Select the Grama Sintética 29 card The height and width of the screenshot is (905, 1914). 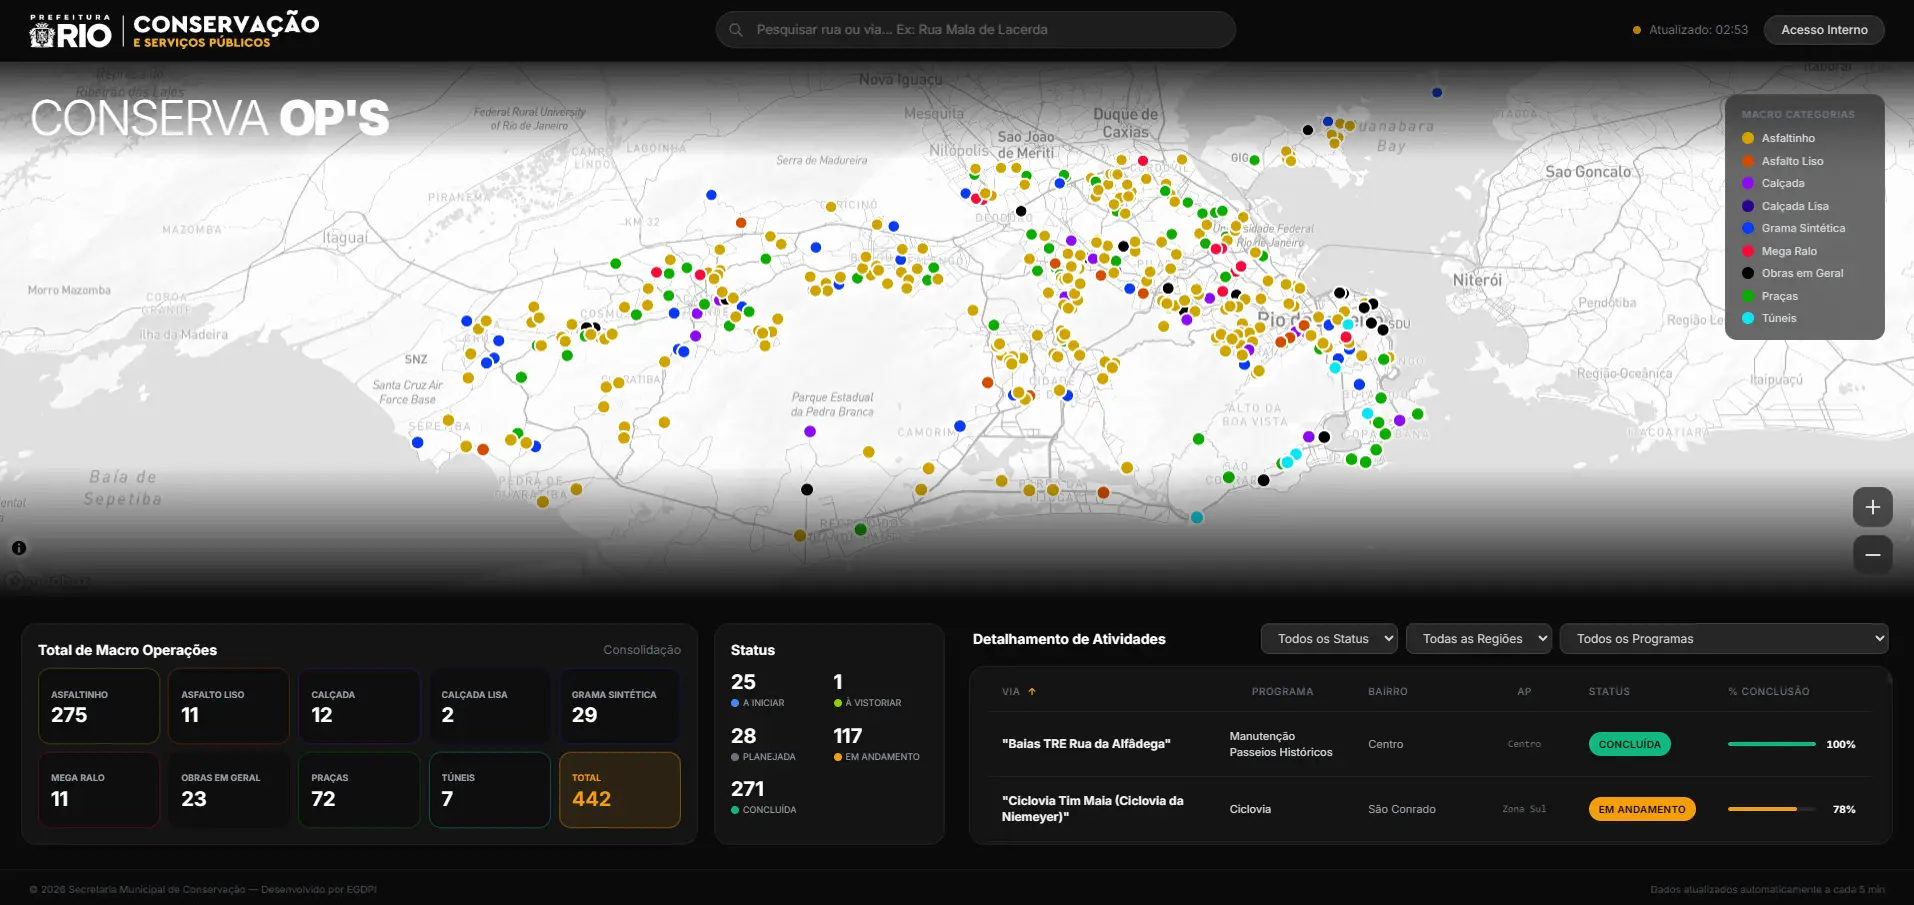tap(620, 706)
